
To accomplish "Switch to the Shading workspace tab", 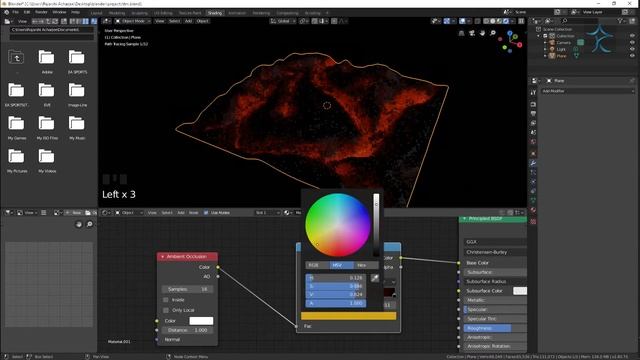I will point(215,13).
